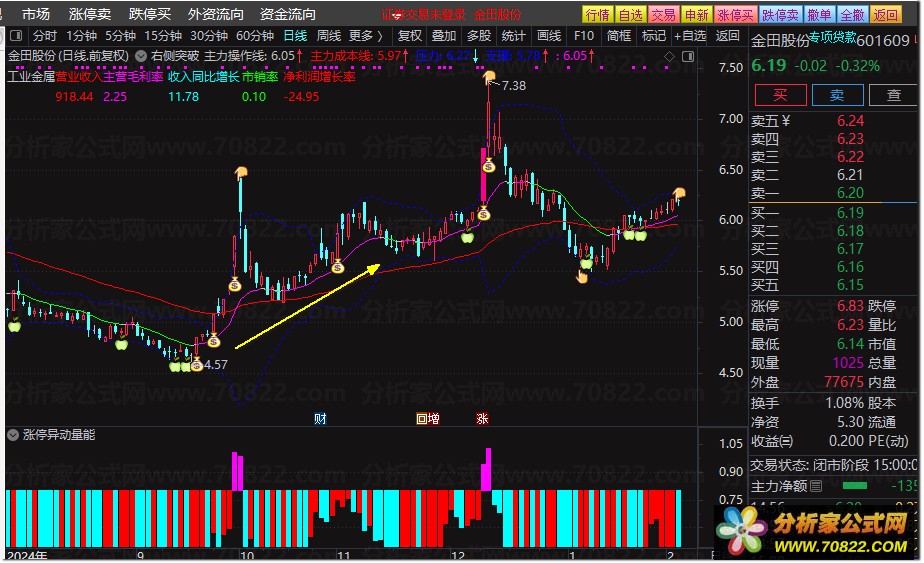Select the 日线 daily chart tab

pyautogui.click(x=295, y=36)
